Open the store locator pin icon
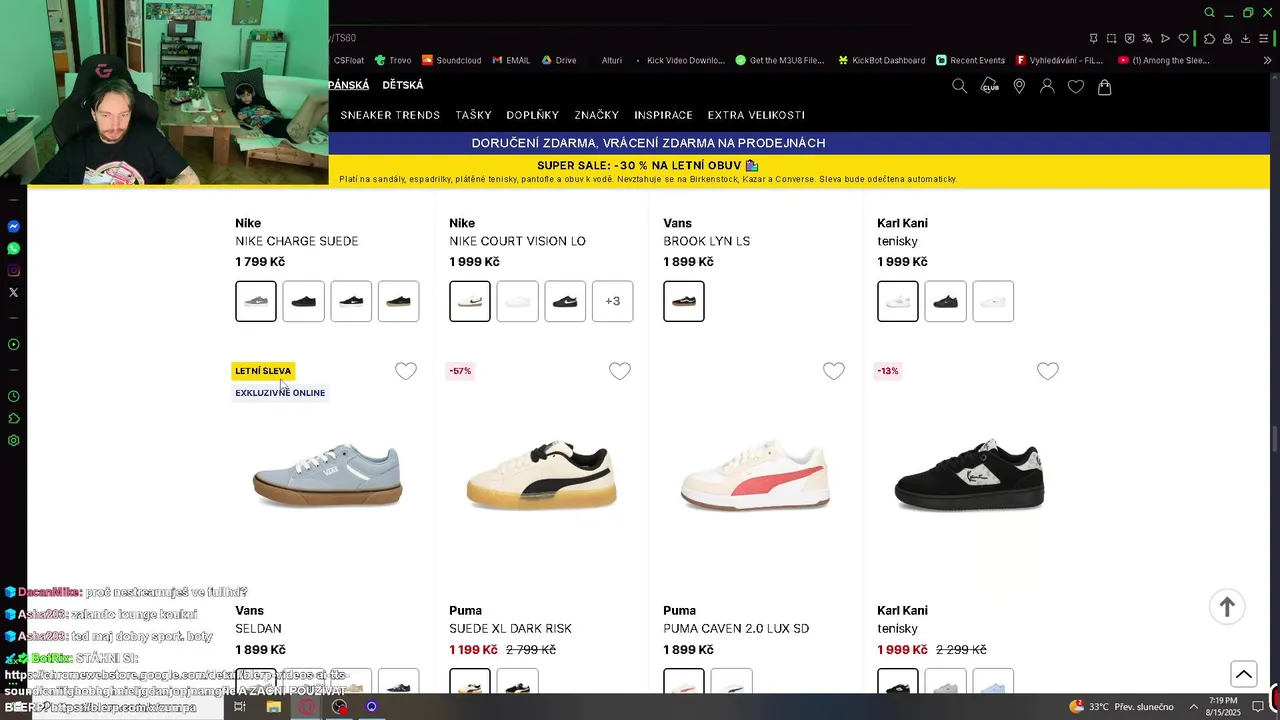 click(1019, 86)
